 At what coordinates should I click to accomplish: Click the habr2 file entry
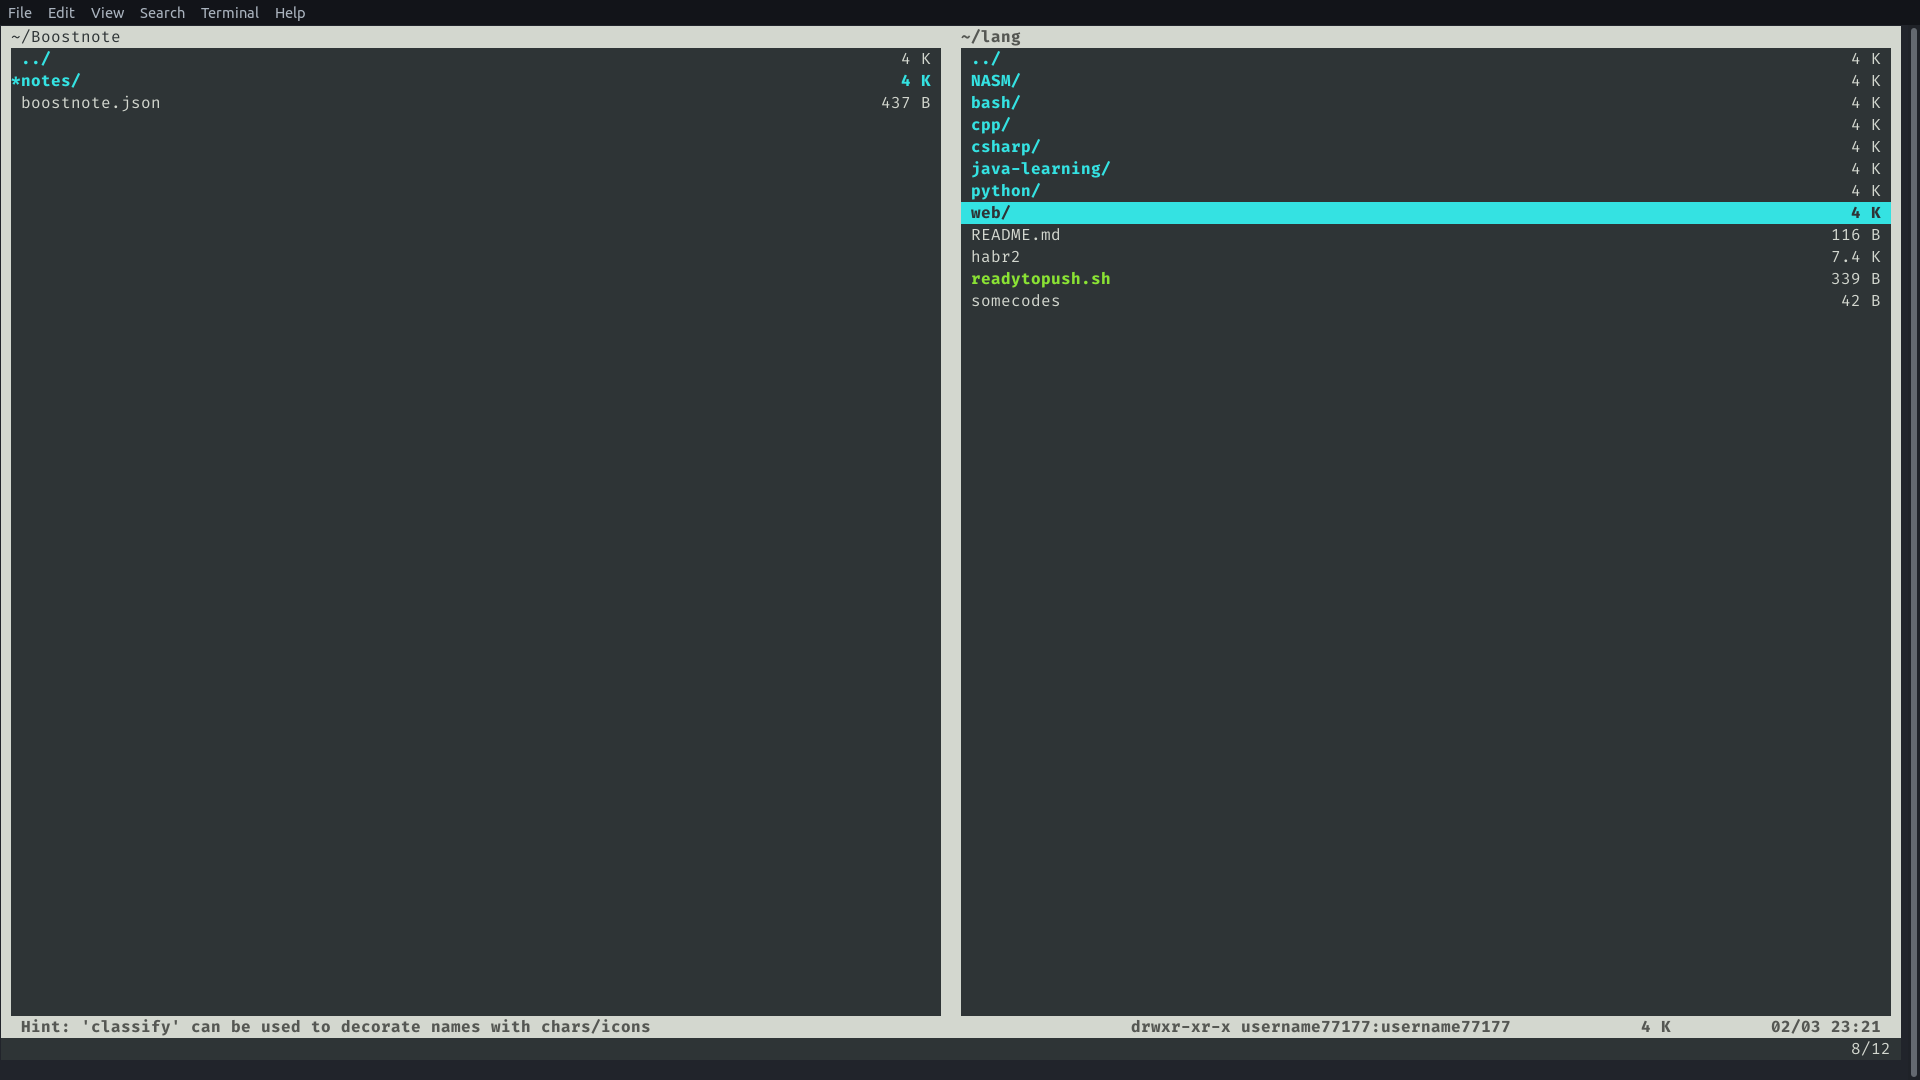tap(995, 257)
